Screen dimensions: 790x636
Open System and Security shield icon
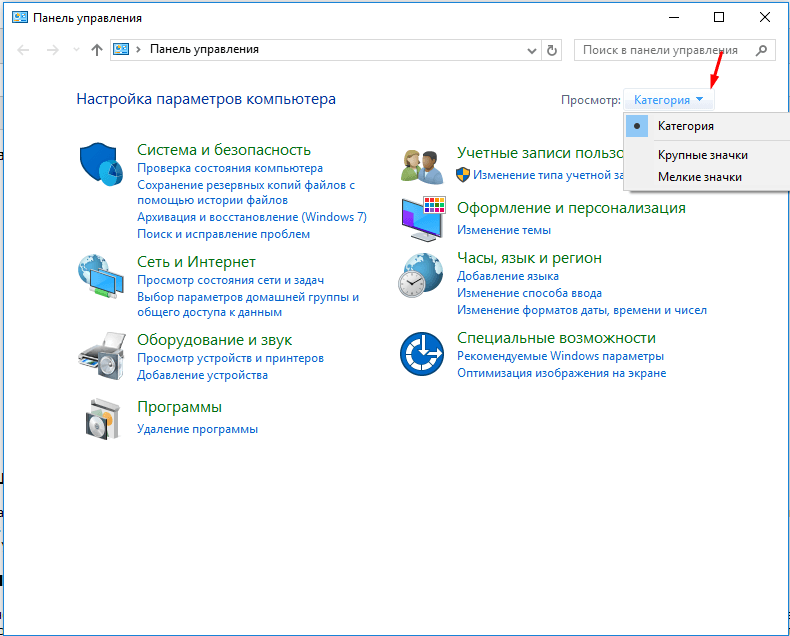point(101,164)
